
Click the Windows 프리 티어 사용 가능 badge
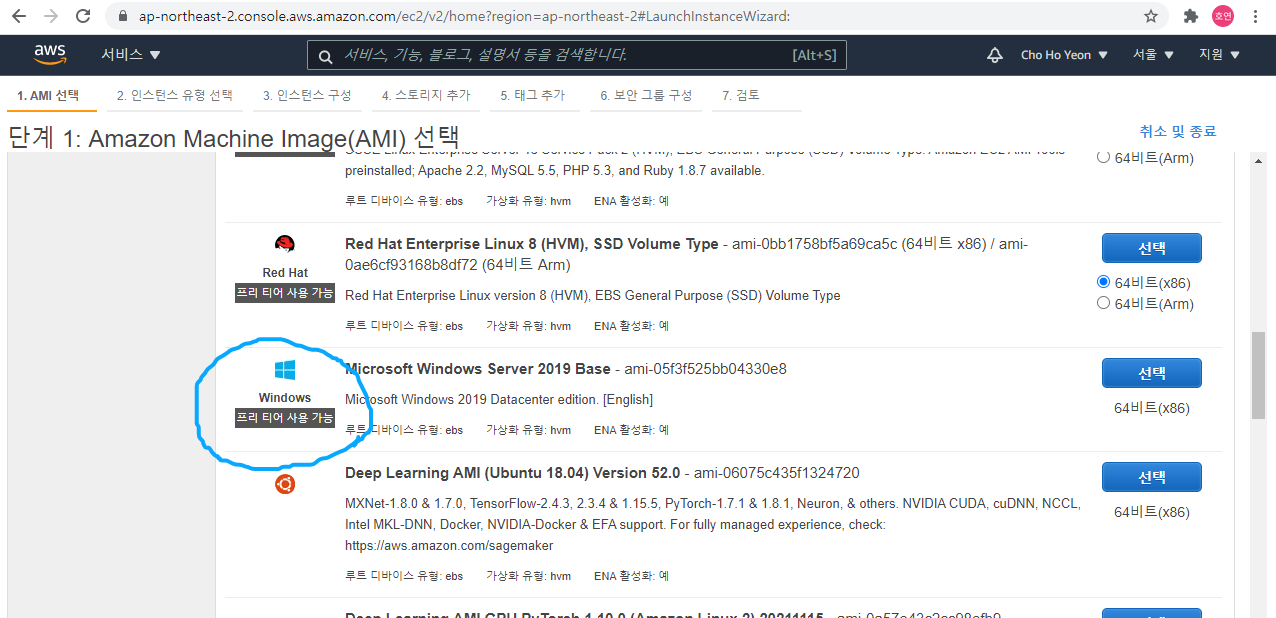click(285, 418)
